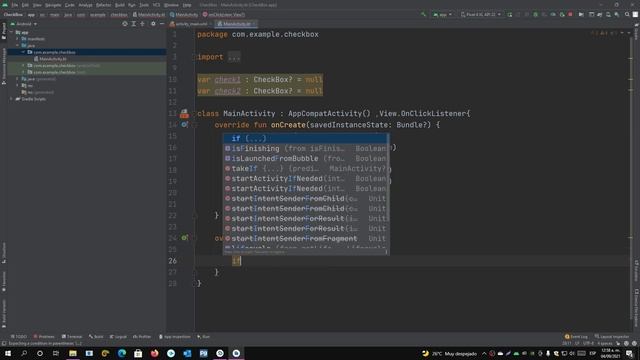Open Project panel settings gear
The width and height of the screenshot is (640, 360).
coord(153,24)
